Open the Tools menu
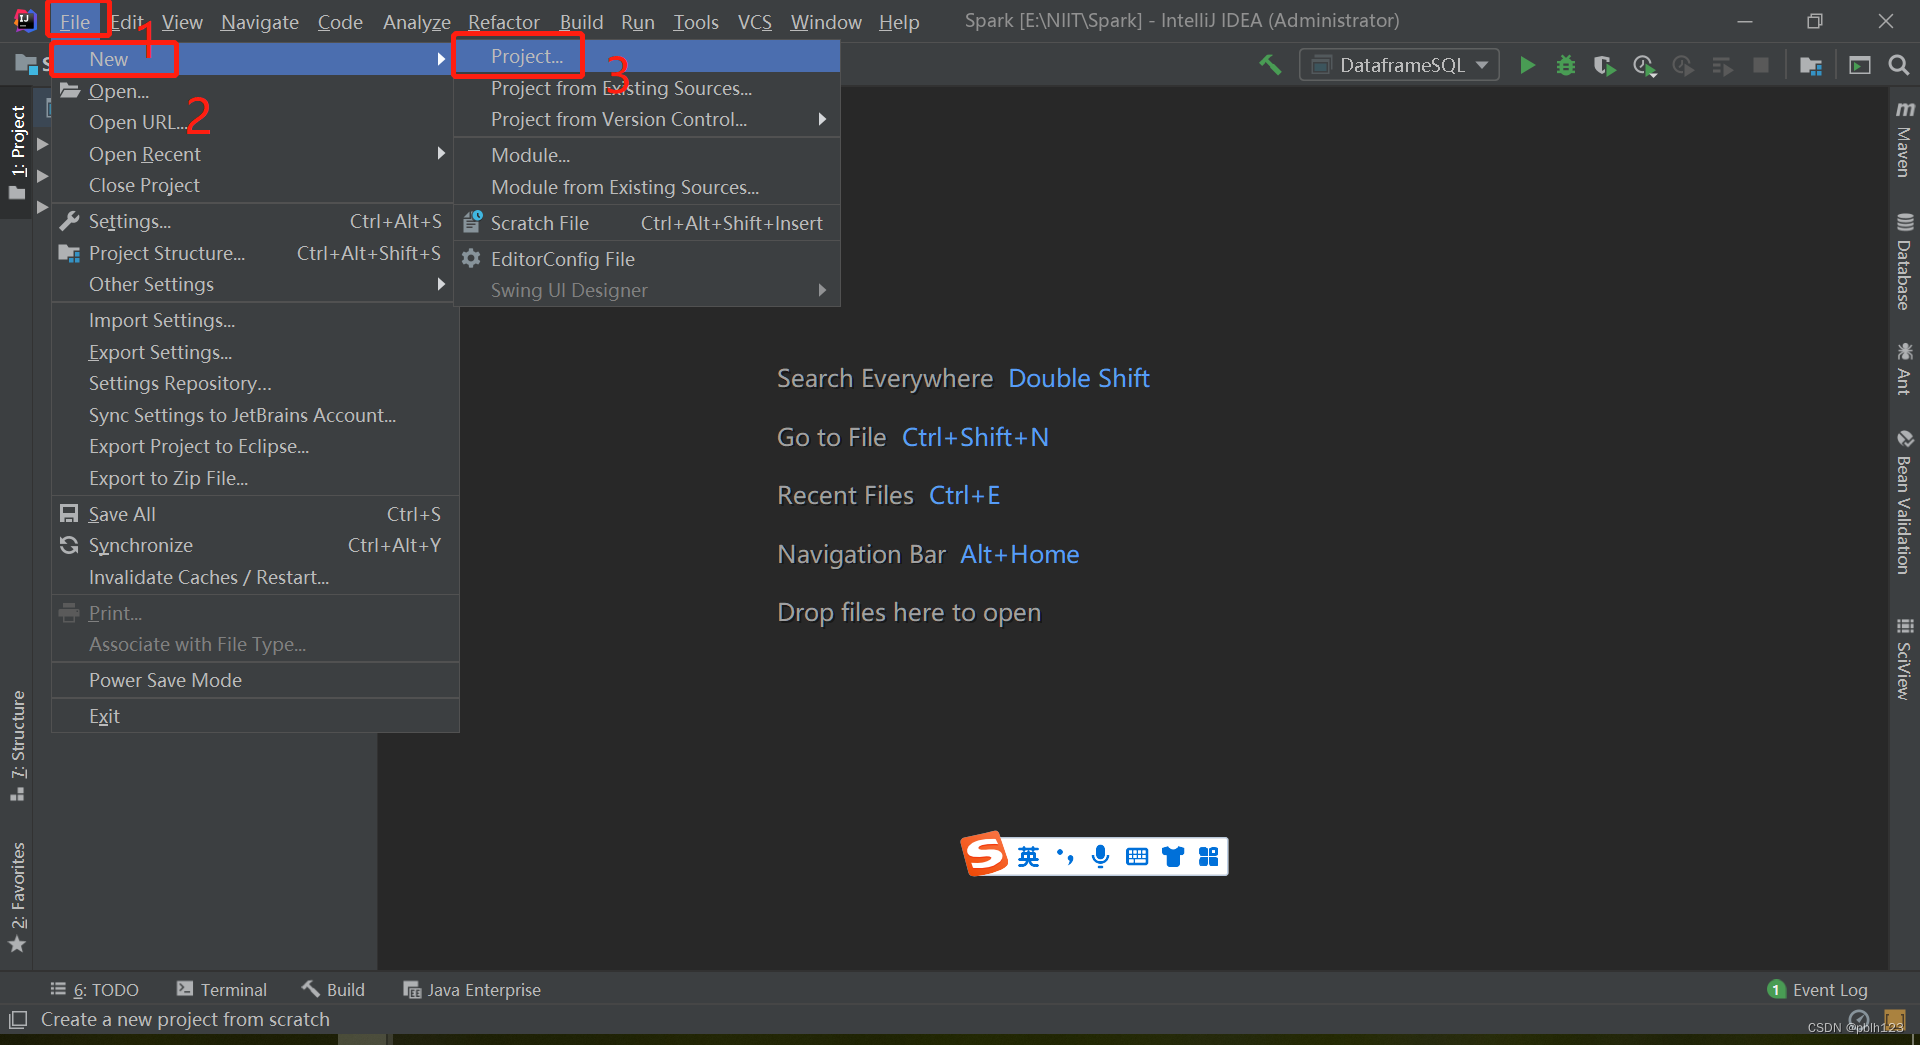This screenshot has height=1045, width=1920. pyautogui.click(x=696, y=22)
